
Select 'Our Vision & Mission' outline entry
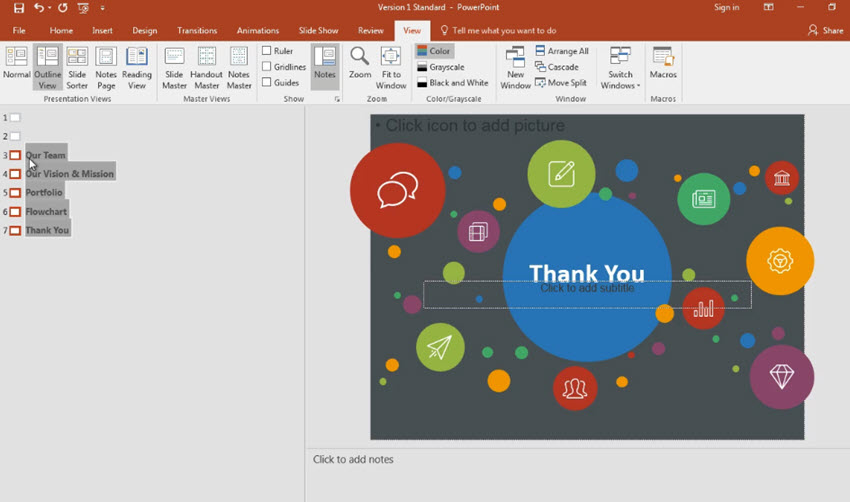pos(69,173)
